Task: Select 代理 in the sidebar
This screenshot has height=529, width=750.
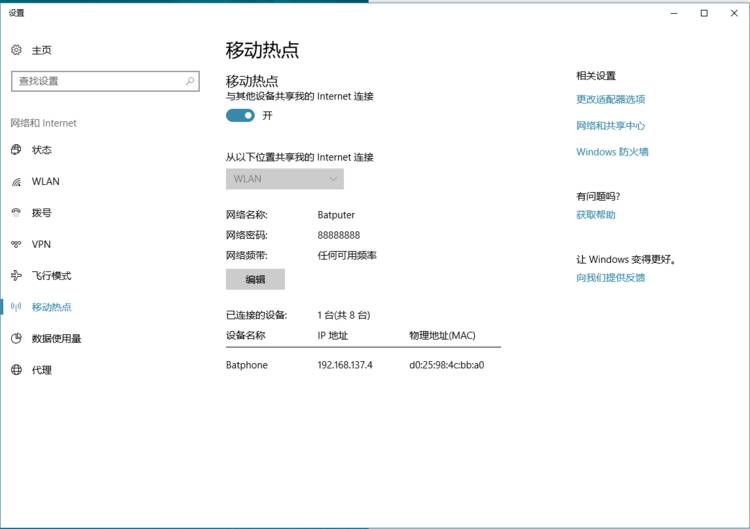Action: click(42, 370)
